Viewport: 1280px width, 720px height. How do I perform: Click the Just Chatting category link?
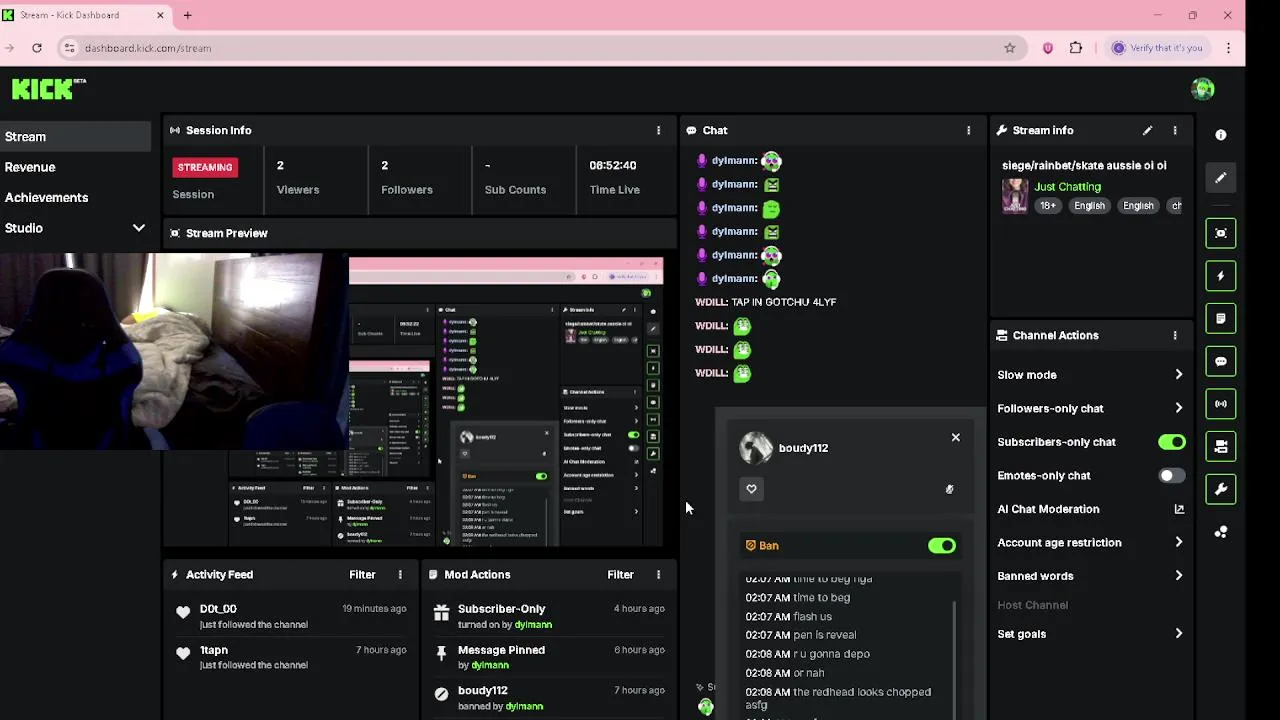(x=1067, y=186)
